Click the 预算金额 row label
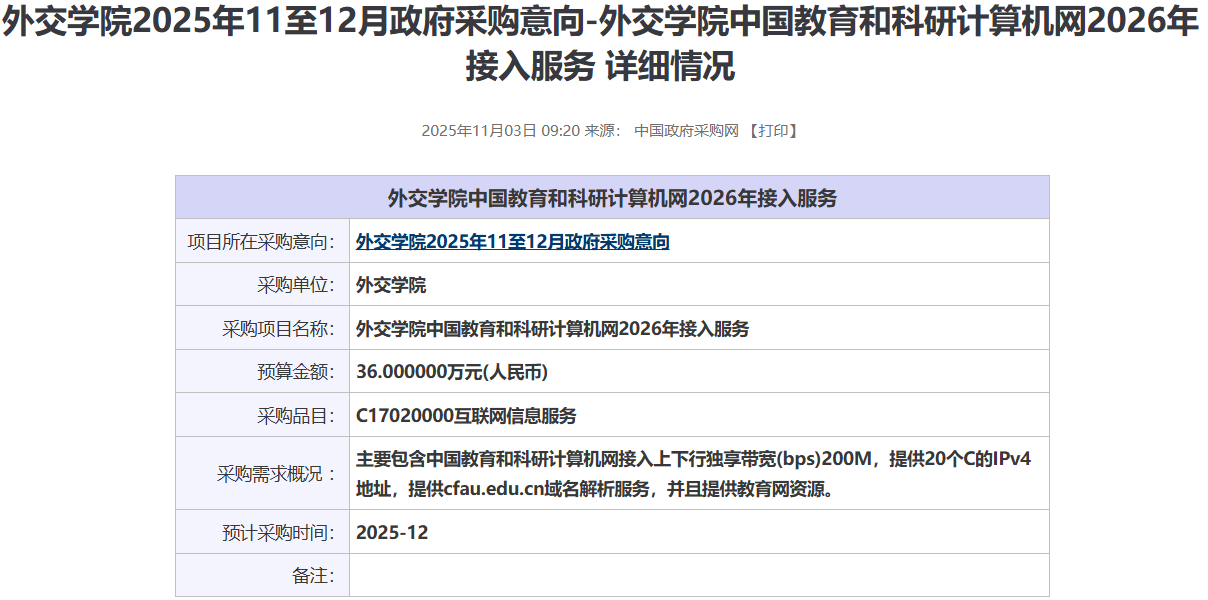 (295, 372)
